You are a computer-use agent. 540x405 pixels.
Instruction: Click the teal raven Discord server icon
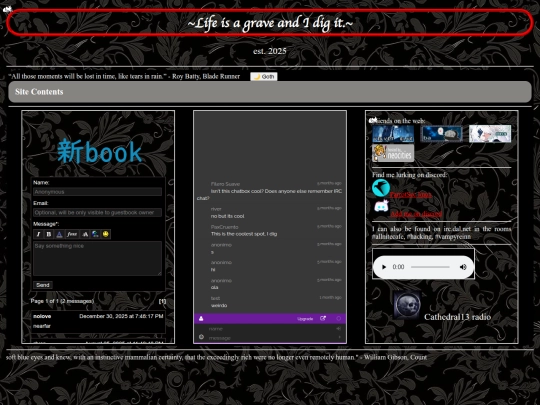[381, 188]
